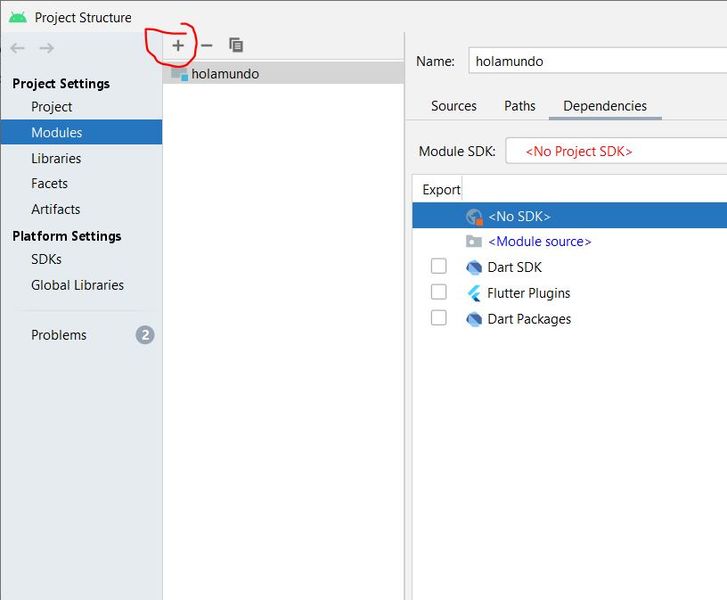
Task: Click the Export column header
Action: [x=441, y=190]
